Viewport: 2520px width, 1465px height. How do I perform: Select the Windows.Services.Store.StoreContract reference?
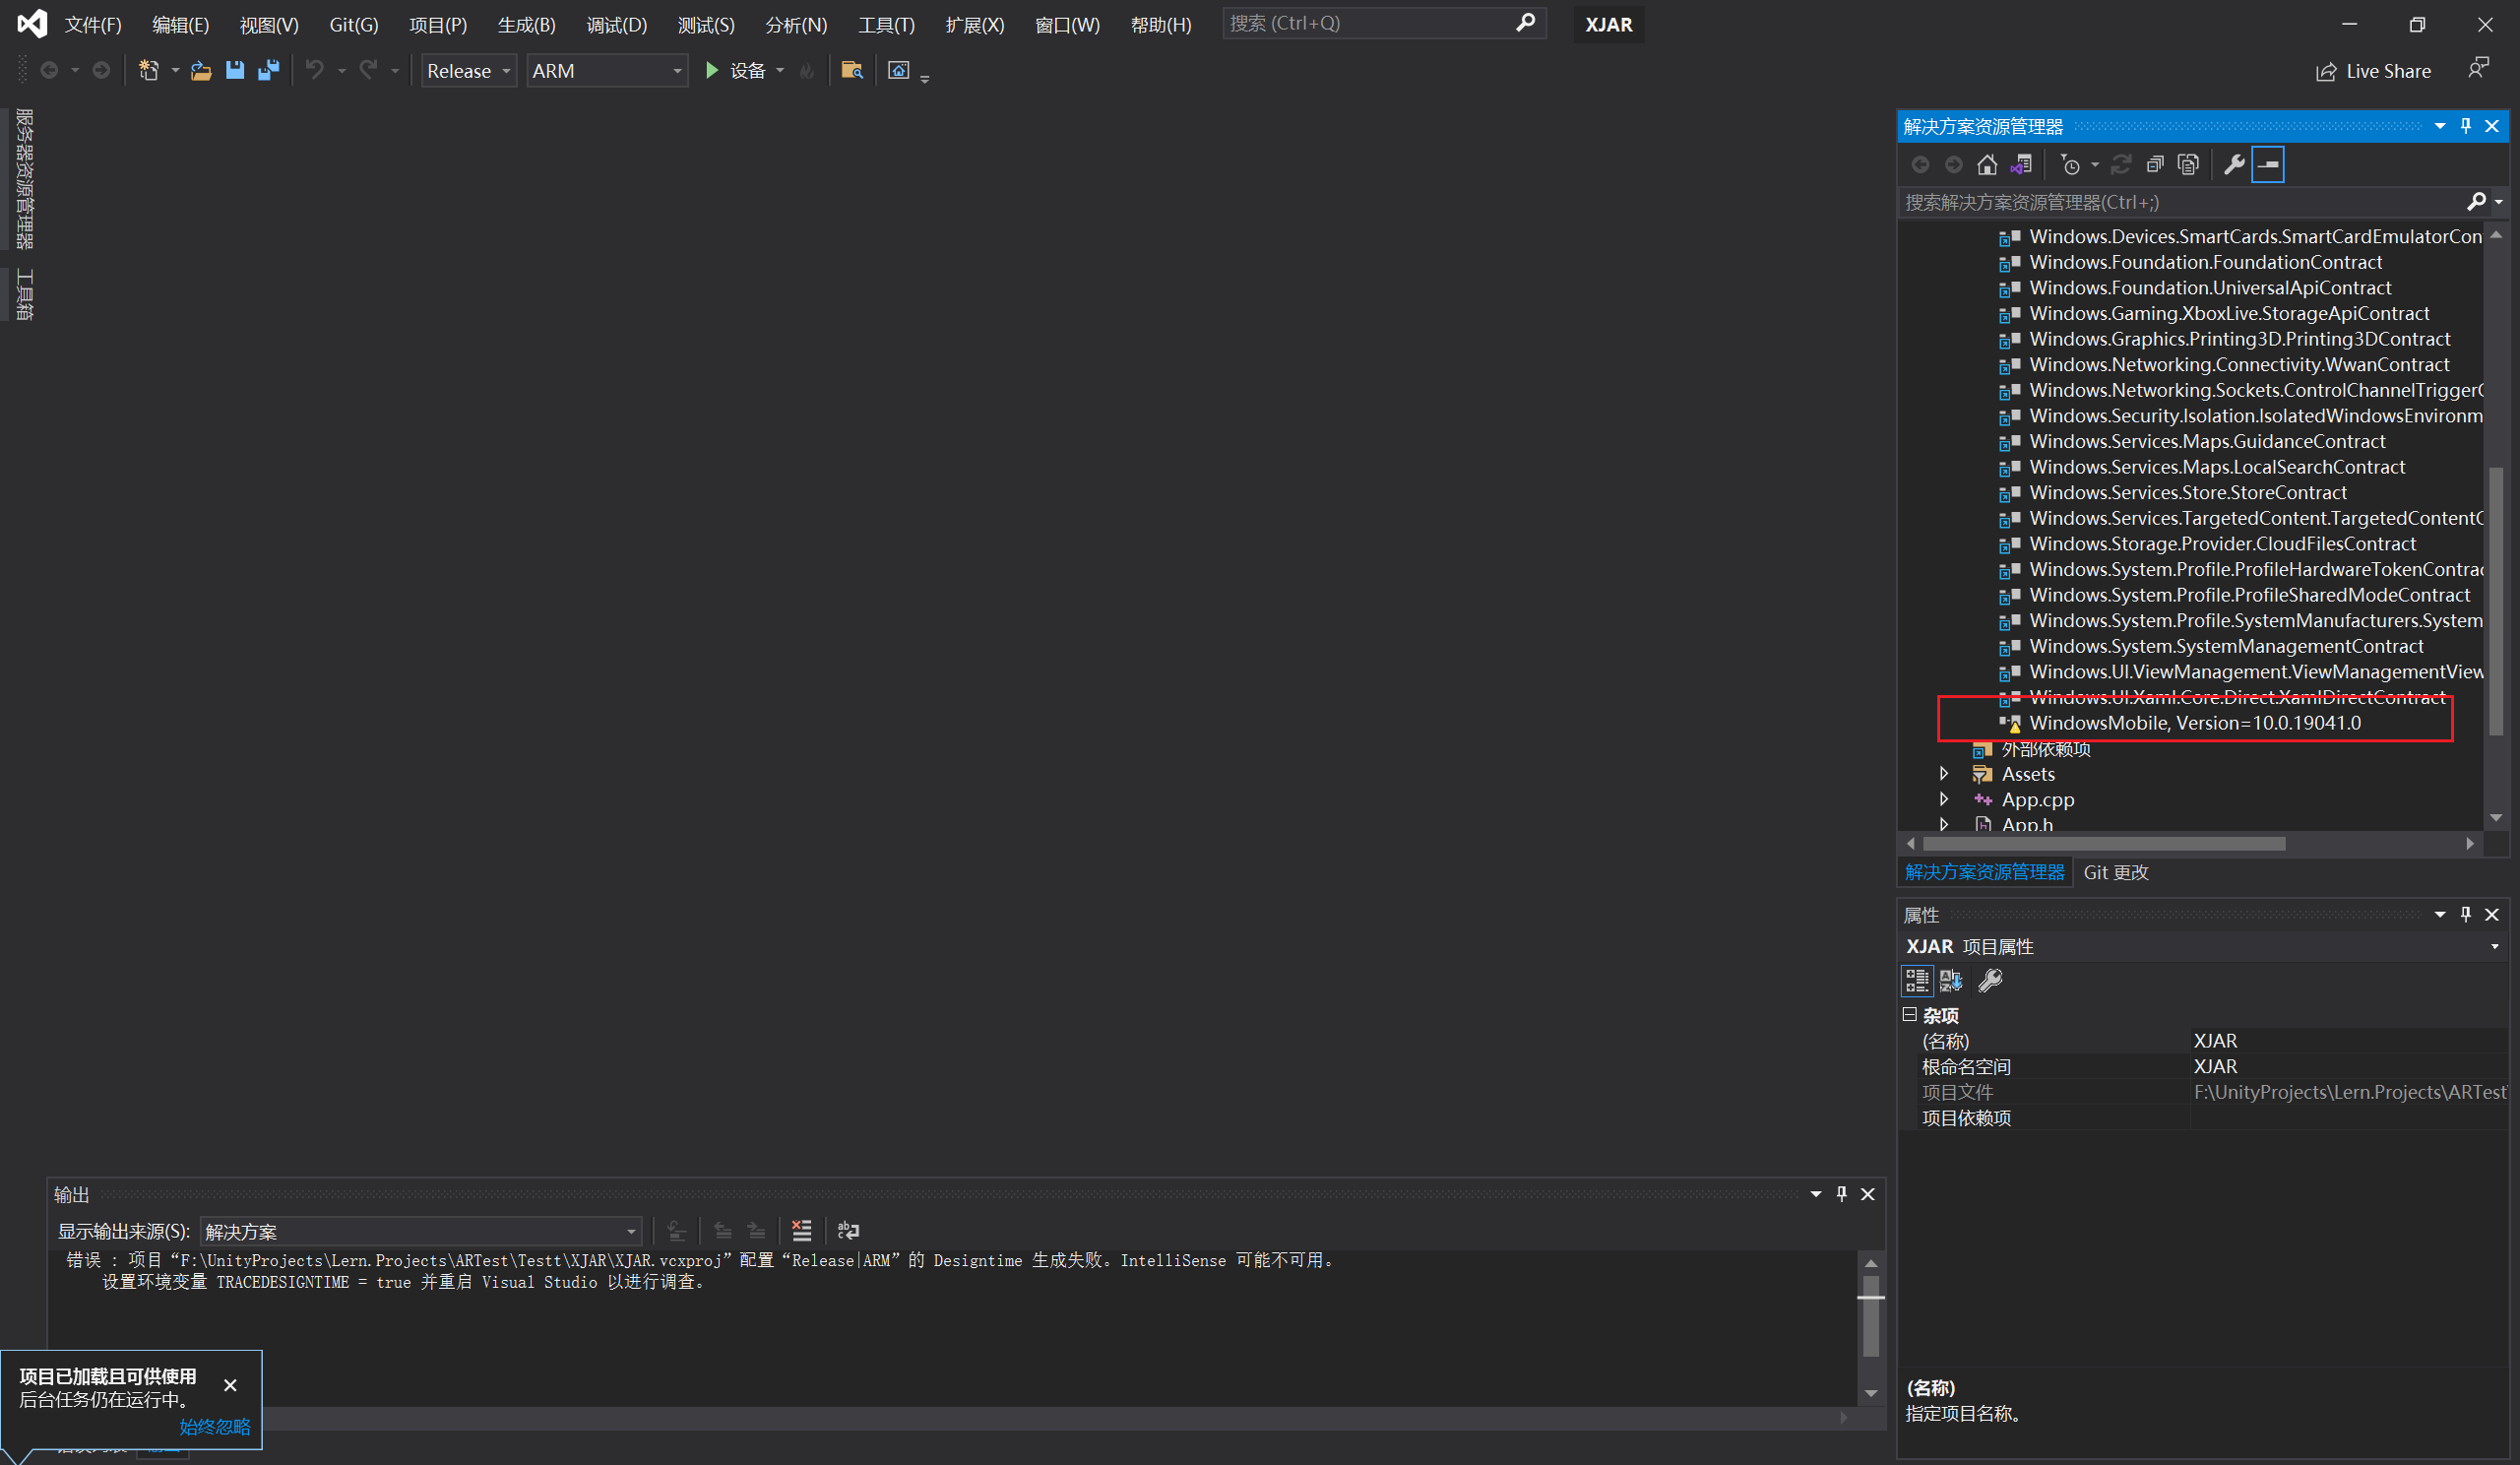[2188, 492]
